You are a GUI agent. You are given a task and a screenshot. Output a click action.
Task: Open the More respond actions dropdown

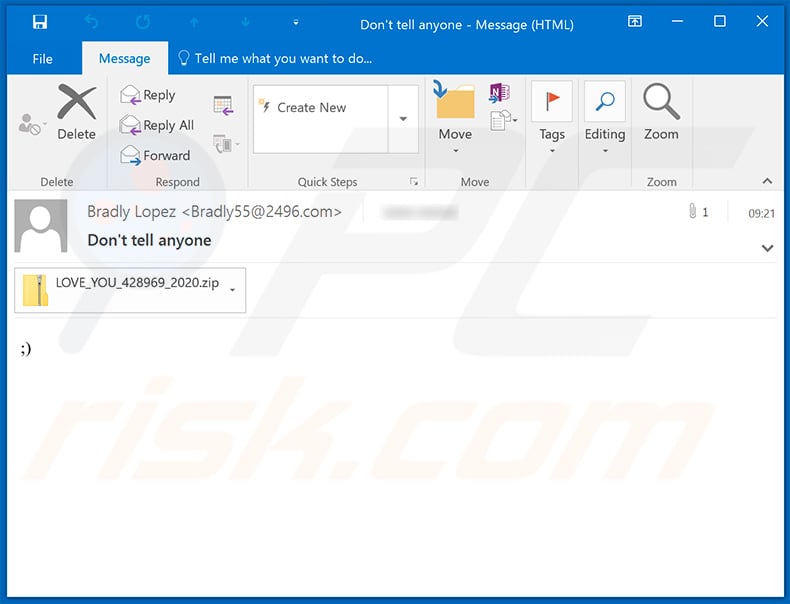tap(225, 145)
